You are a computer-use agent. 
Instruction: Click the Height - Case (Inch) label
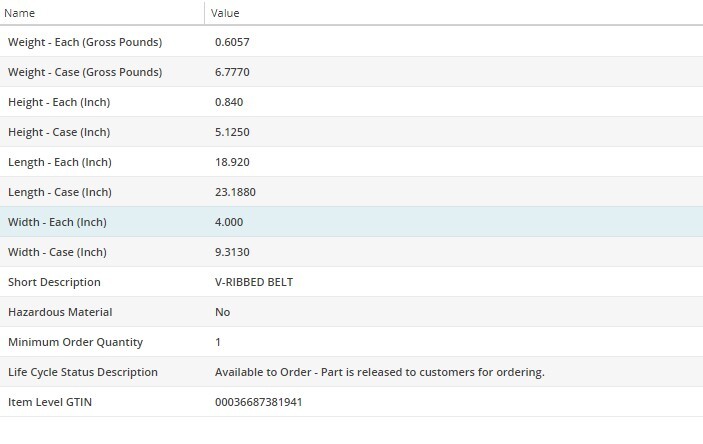pyautogui.click(x=57, y=132)
